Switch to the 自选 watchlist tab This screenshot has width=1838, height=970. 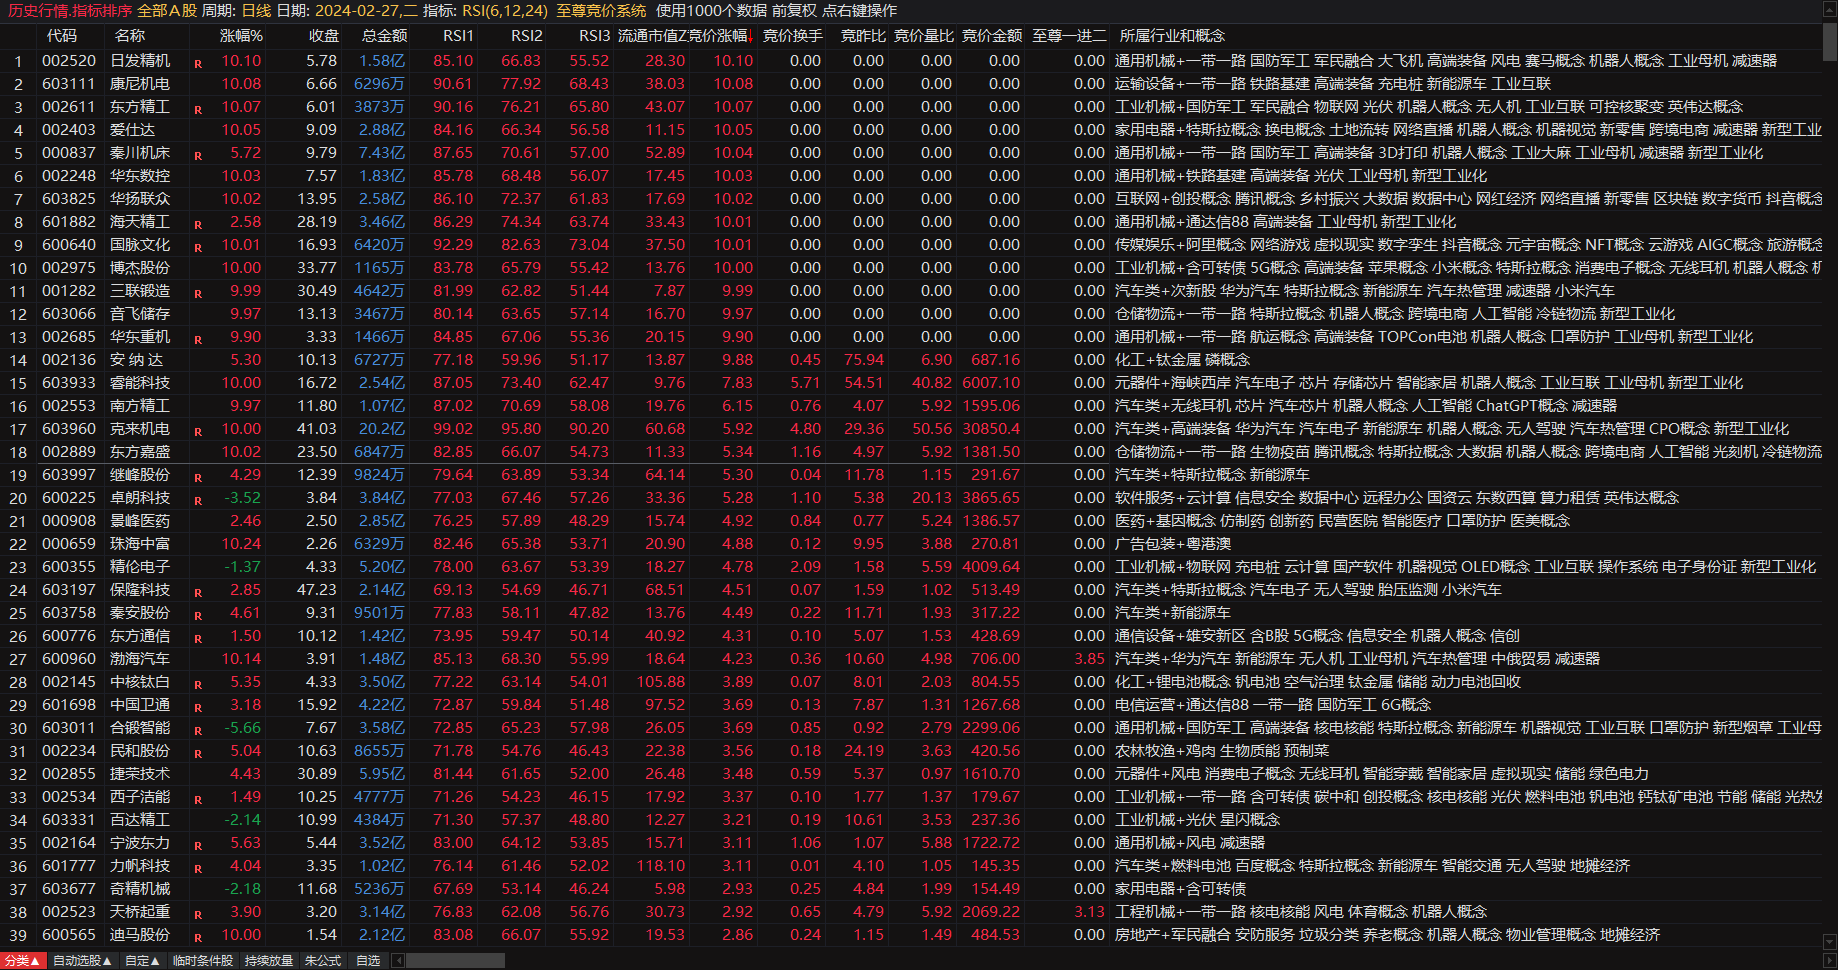[x=368, y=961]
